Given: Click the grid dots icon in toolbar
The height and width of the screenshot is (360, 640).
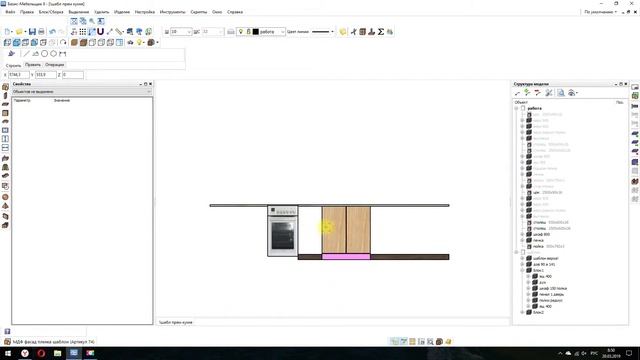Looking at the screenshot, I should (82, 31).
